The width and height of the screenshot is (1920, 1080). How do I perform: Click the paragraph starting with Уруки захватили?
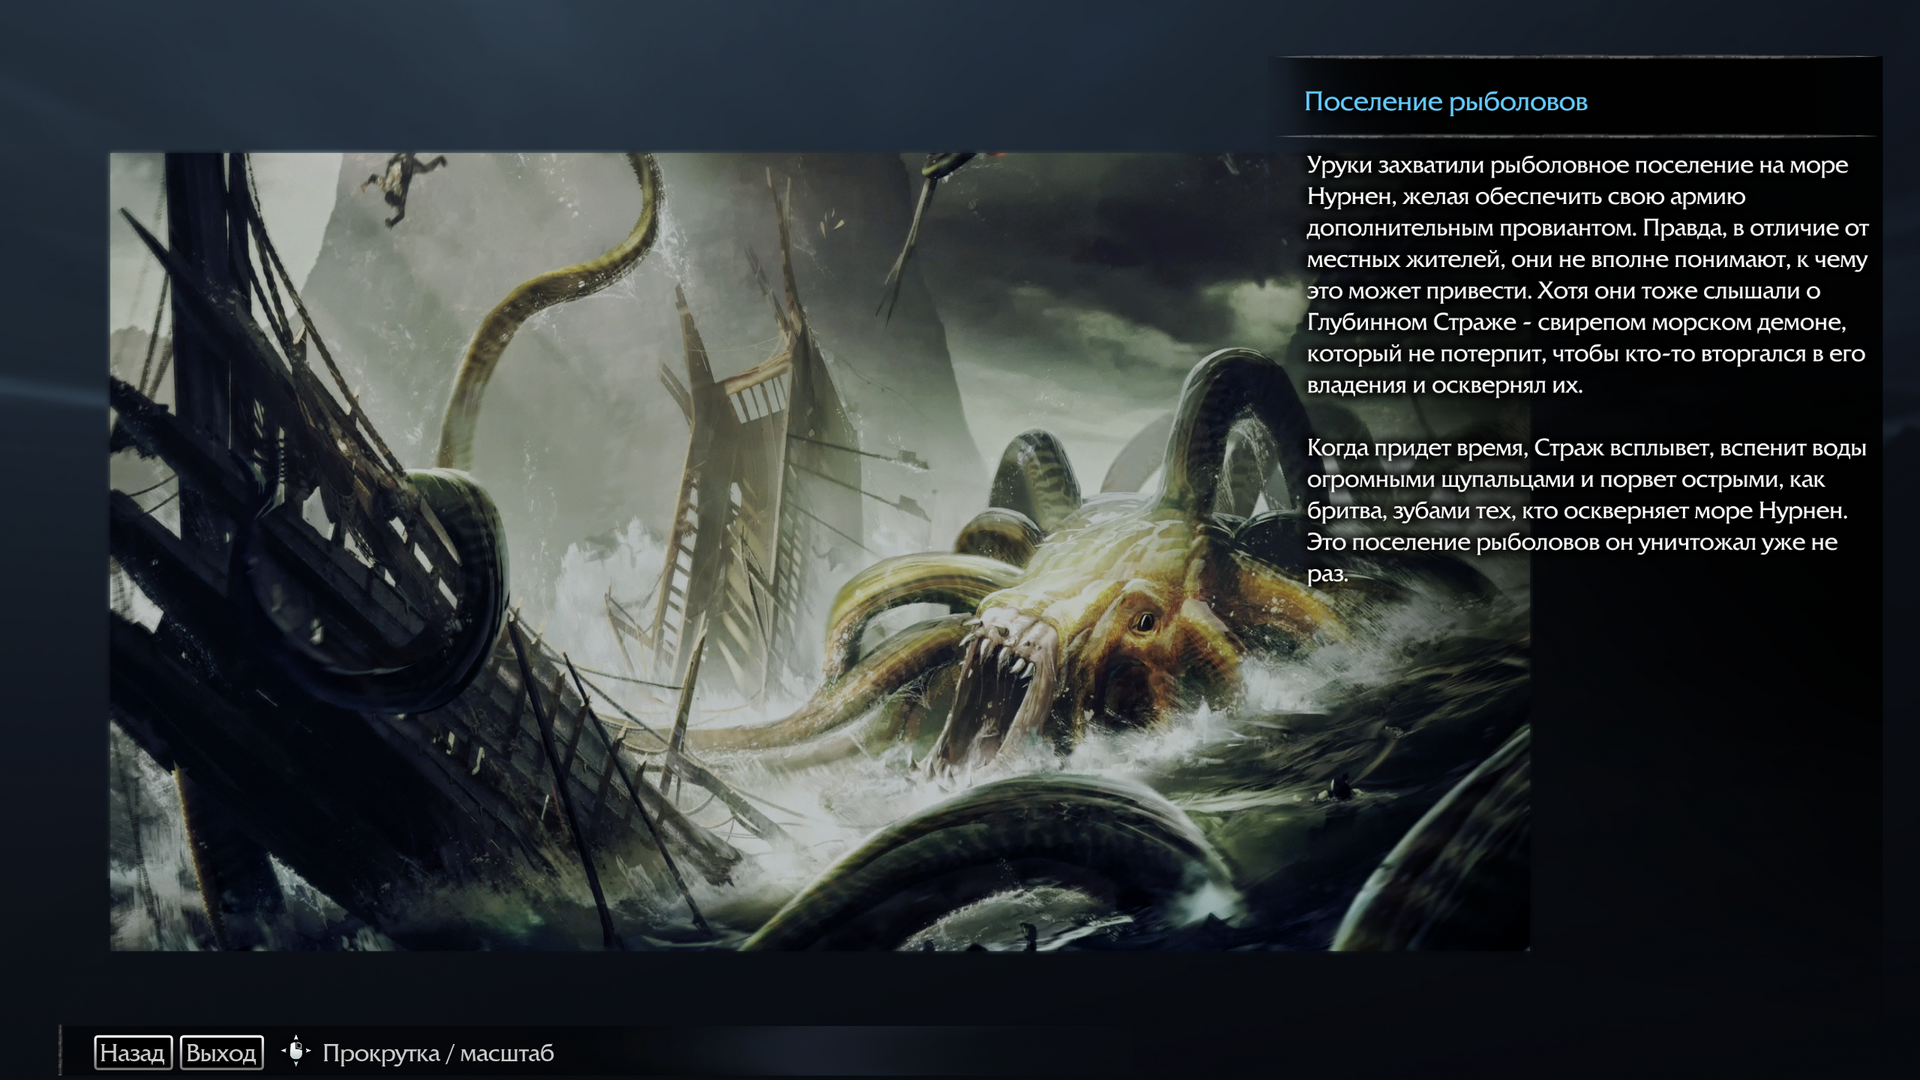coord(1586,275)
